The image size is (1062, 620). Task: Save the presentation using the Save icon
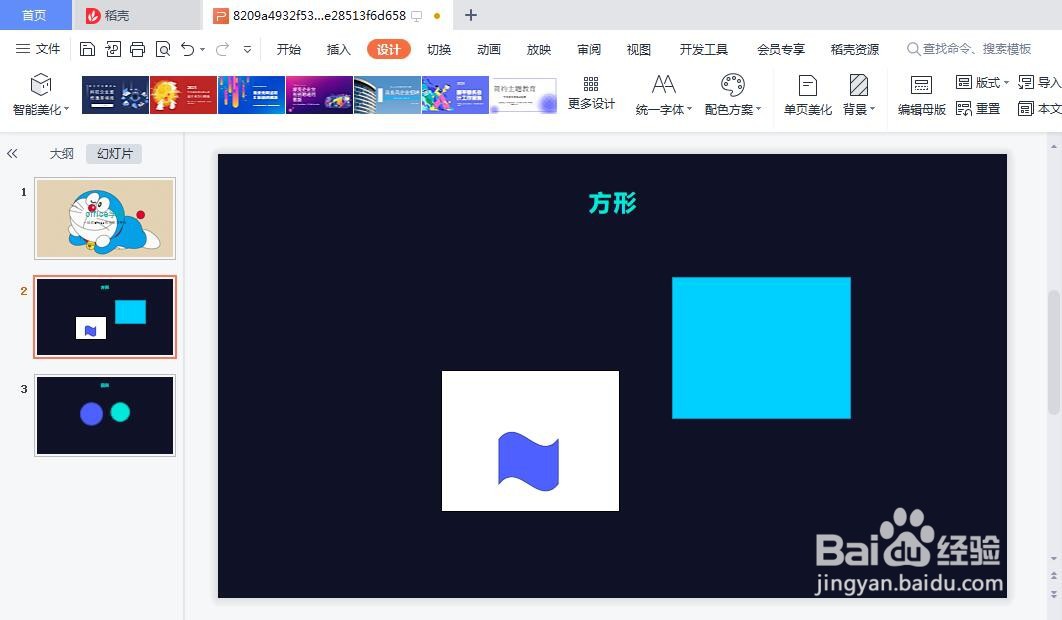click(x=88, y=47)
